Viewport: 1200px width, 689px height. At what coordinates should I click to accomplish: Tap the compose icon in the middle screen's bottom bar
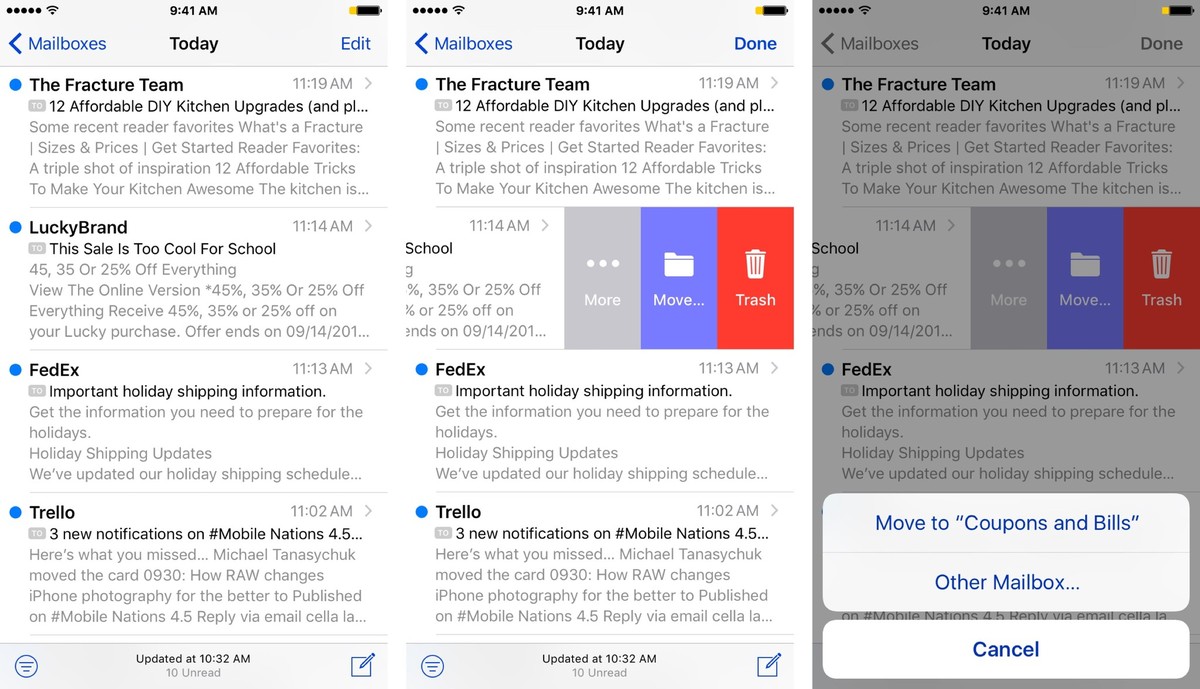768,666
